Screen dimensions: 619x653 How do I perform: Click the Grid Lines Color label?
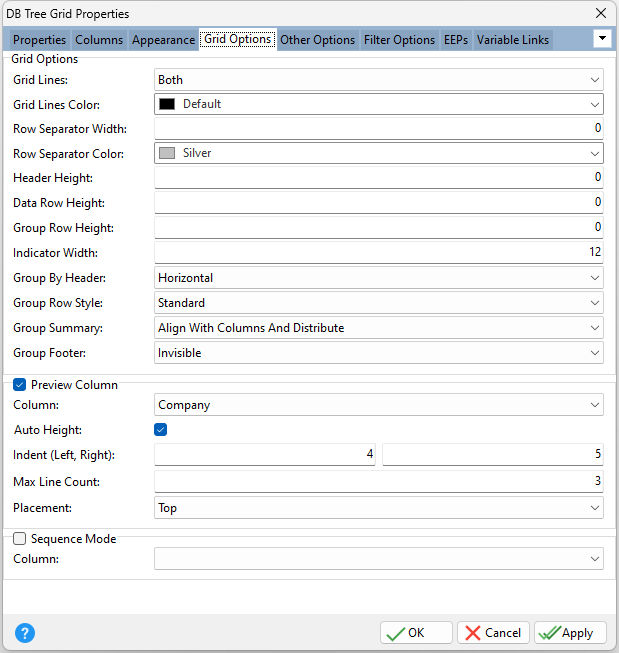click(56, 105)
